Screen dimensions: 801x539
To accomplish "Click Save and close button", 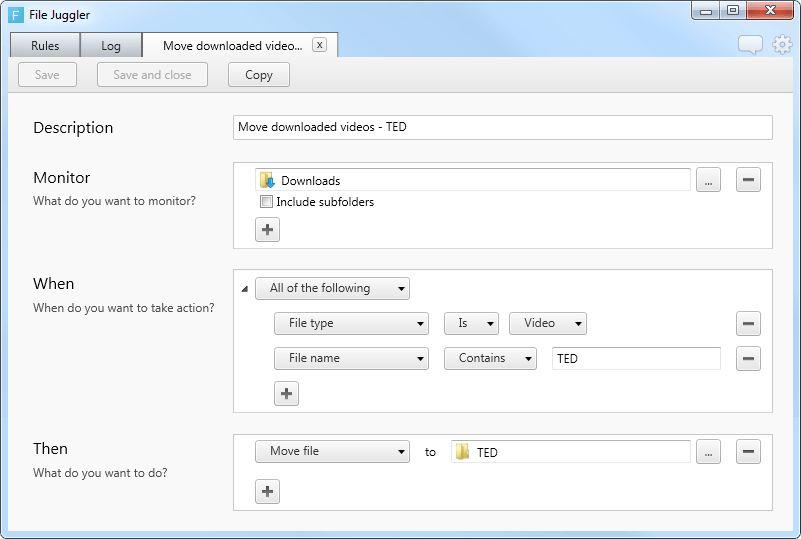I will click(152, 75).
